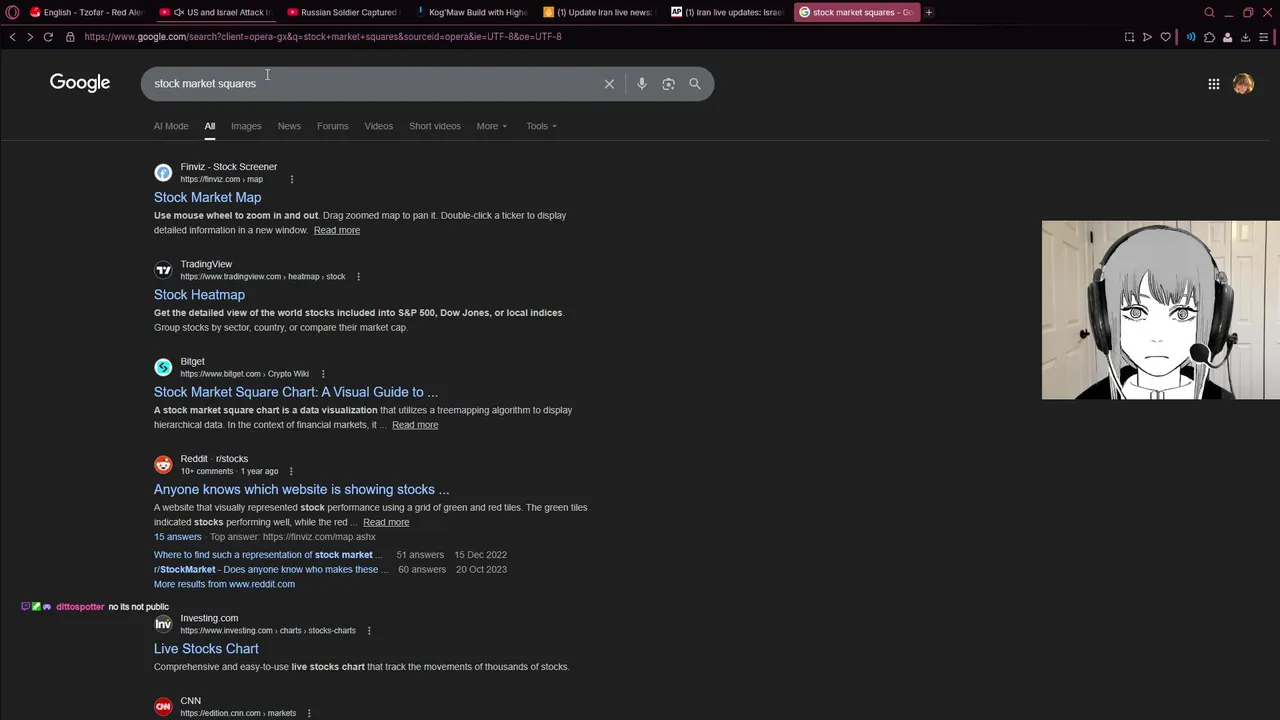Viewport: 1280px width, 720px height.
Task: Open the Reddit result options dots
Action: 291,471
